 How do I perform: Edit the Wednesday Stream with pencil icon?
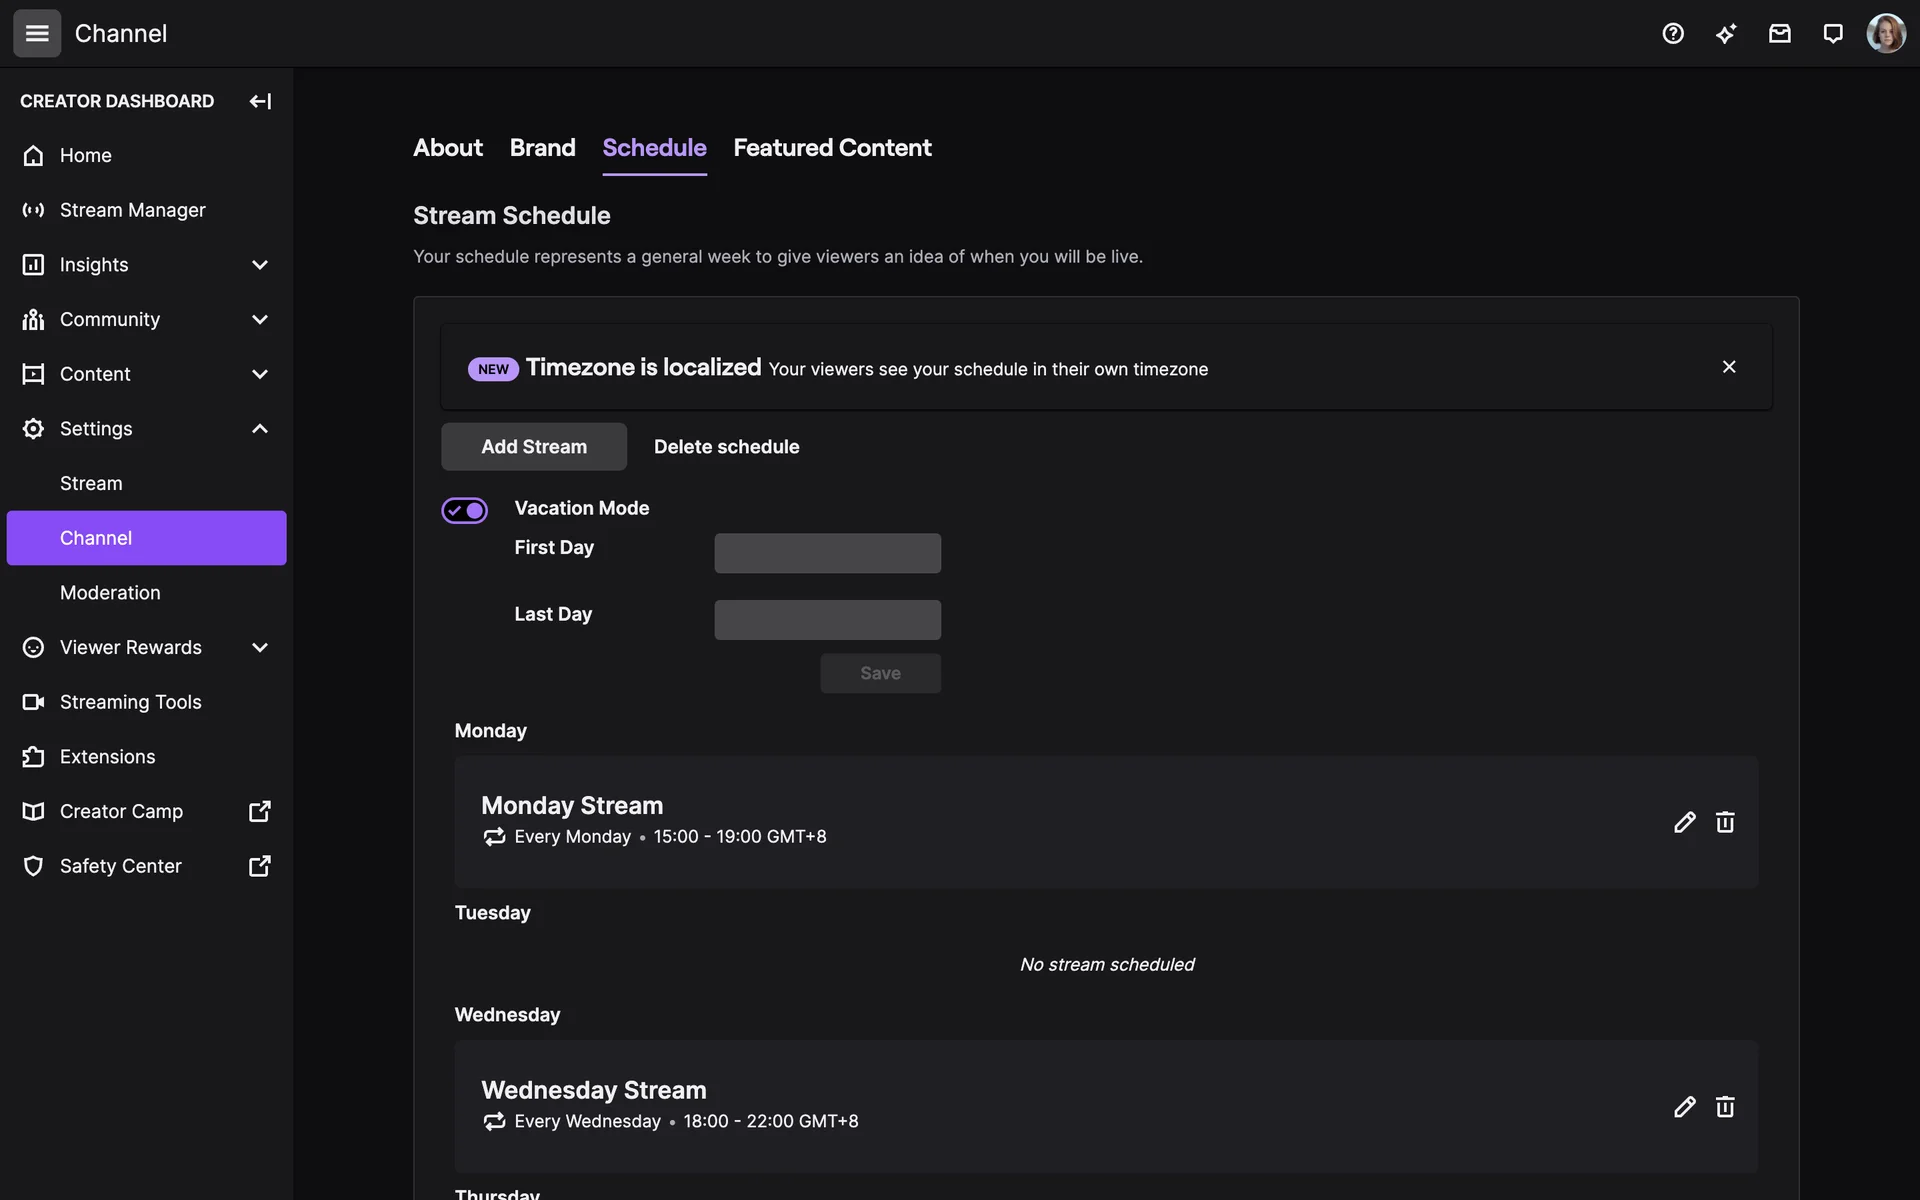point(1684,1107)
